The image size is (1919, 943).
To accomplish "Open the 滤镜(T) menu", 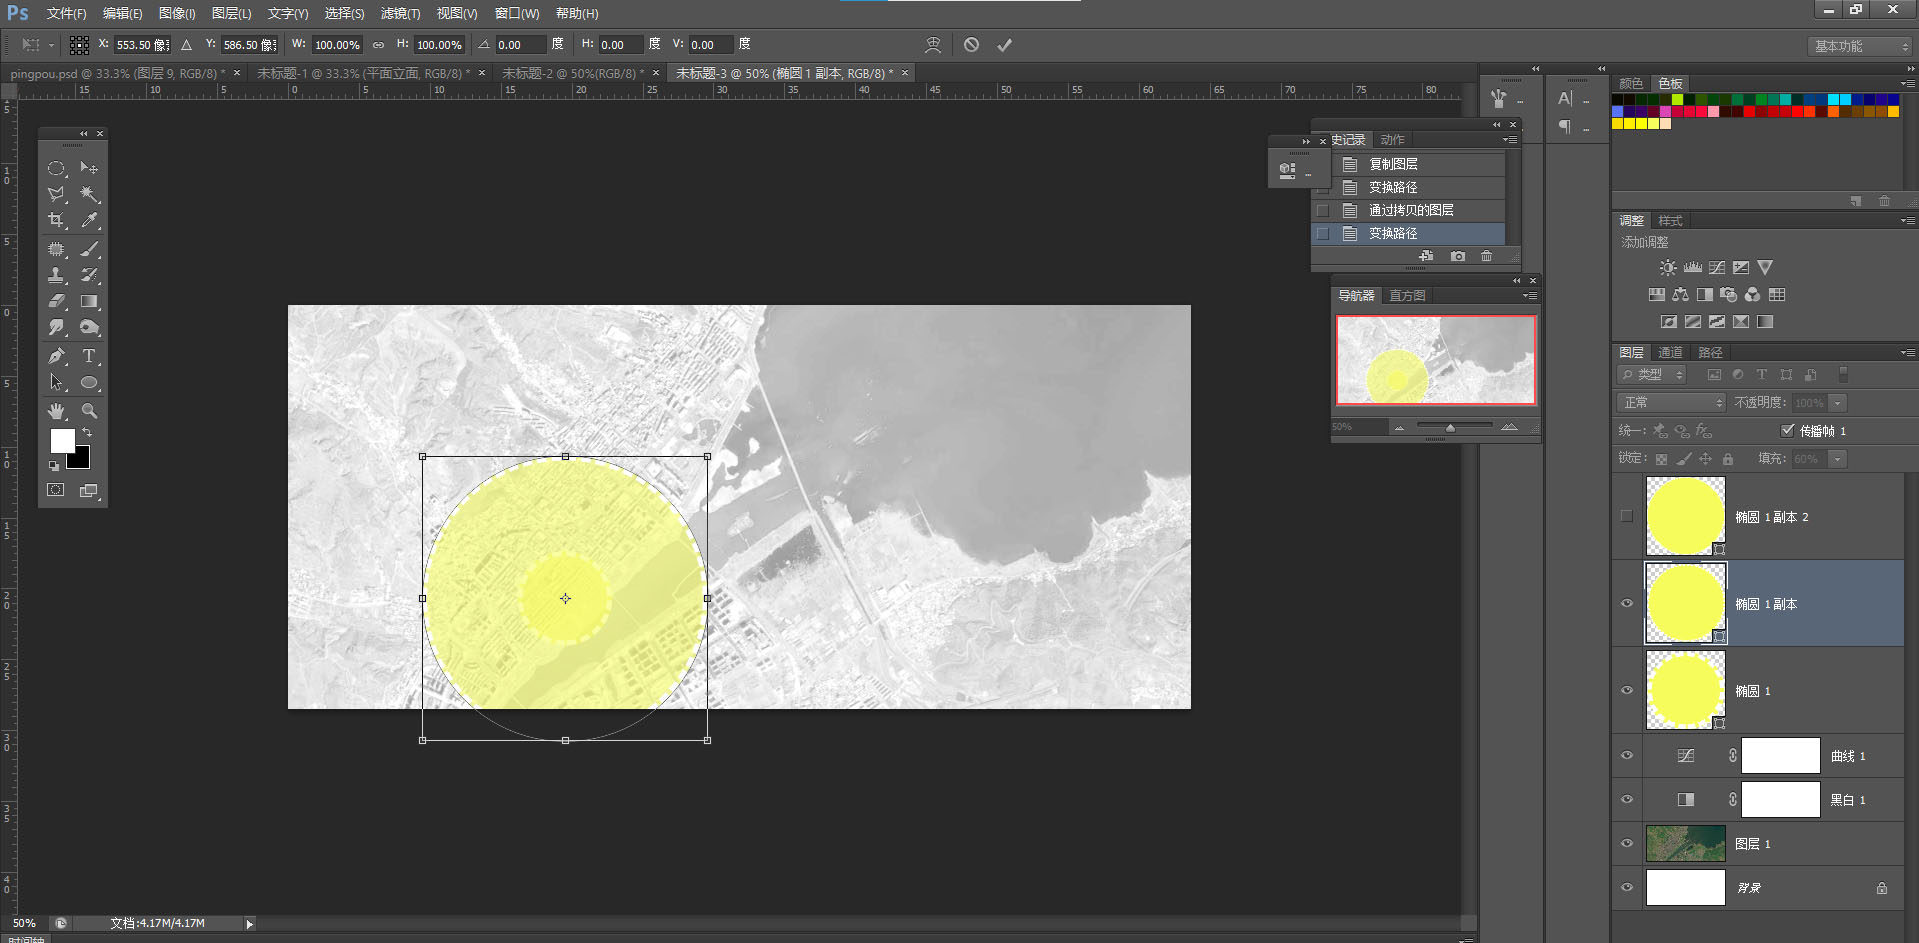I will pos(400,13).
